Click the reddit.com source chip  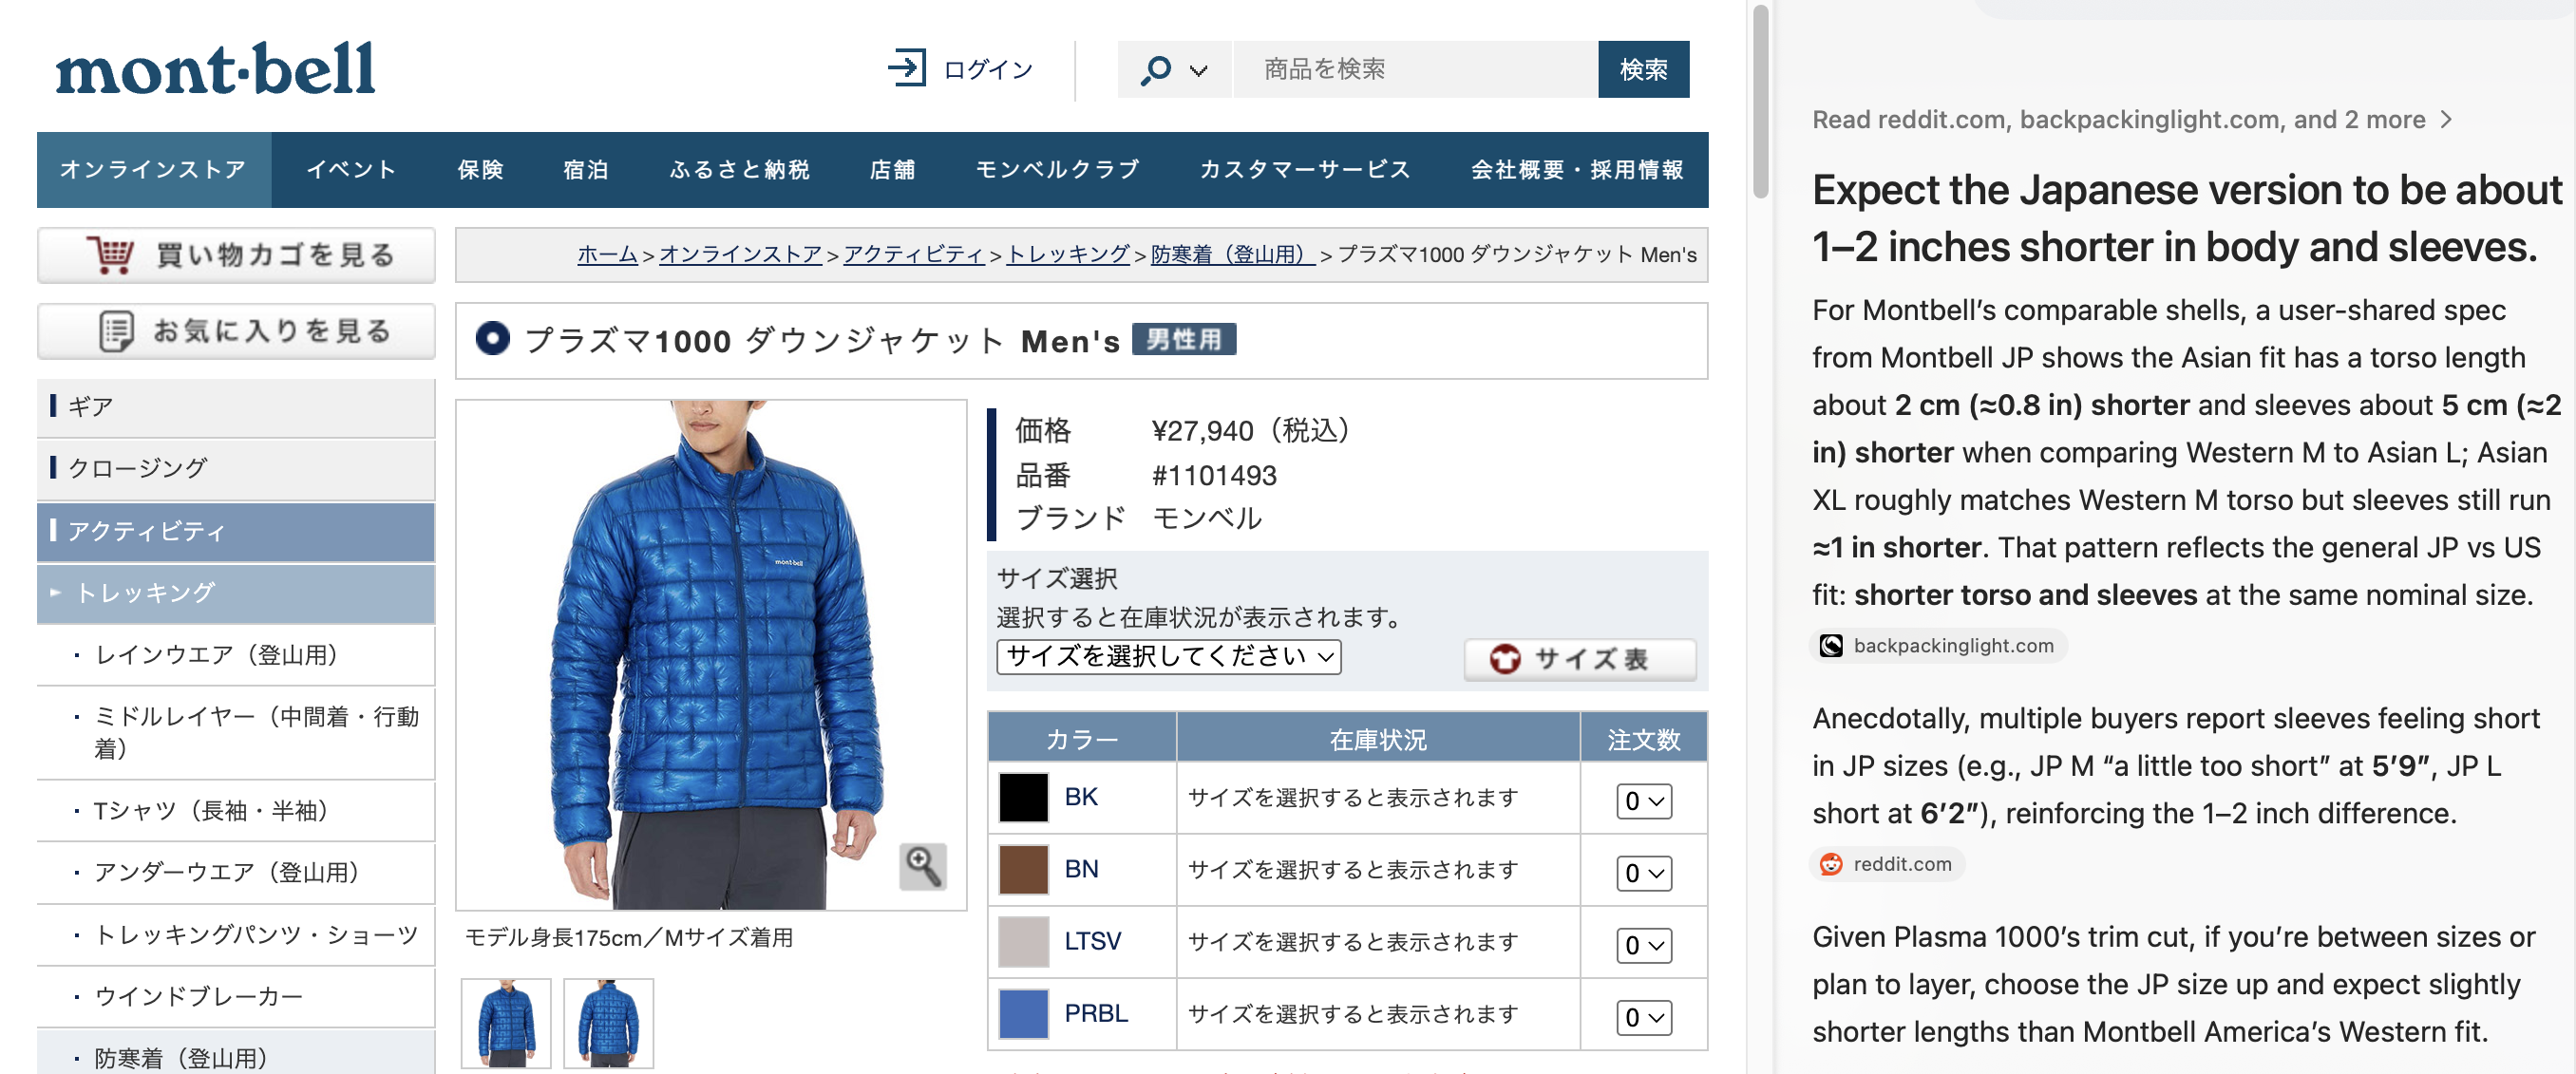tap(1886, 864)
